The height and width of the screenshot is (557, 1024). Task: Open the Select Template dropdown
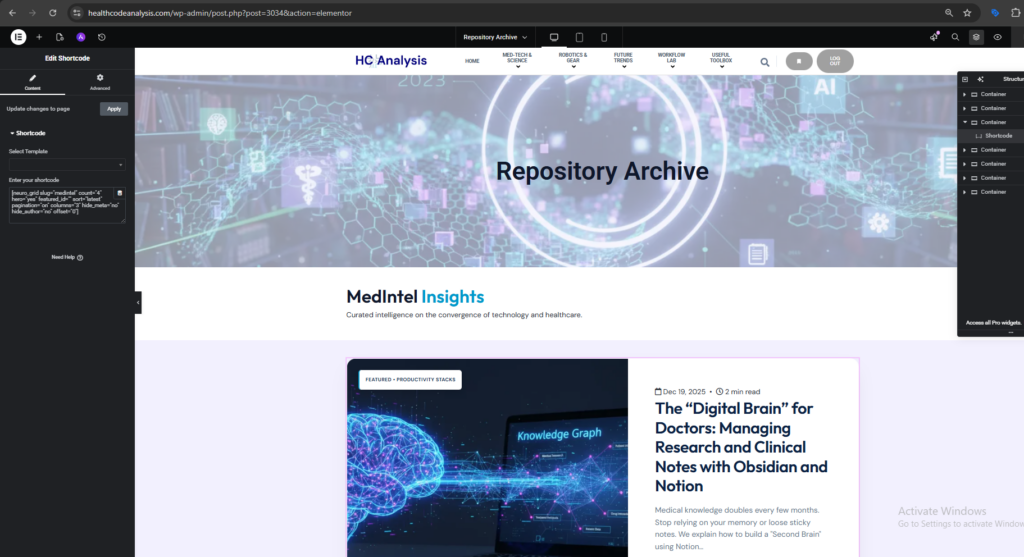(67, 165)
